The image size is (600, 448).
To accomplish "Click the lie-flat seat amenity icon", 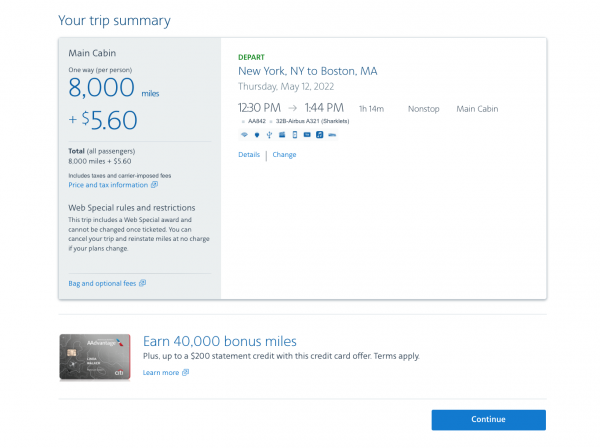I will pyautogui.click(x=332, y=134).
